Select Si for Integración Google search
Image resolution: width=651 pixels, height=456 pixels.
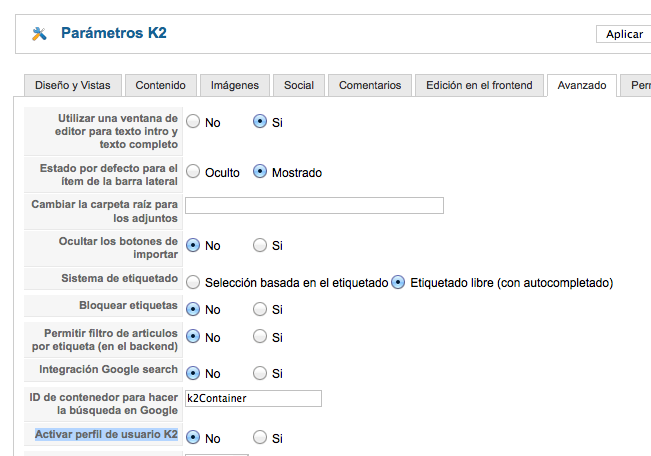click(x=260, y=373)
